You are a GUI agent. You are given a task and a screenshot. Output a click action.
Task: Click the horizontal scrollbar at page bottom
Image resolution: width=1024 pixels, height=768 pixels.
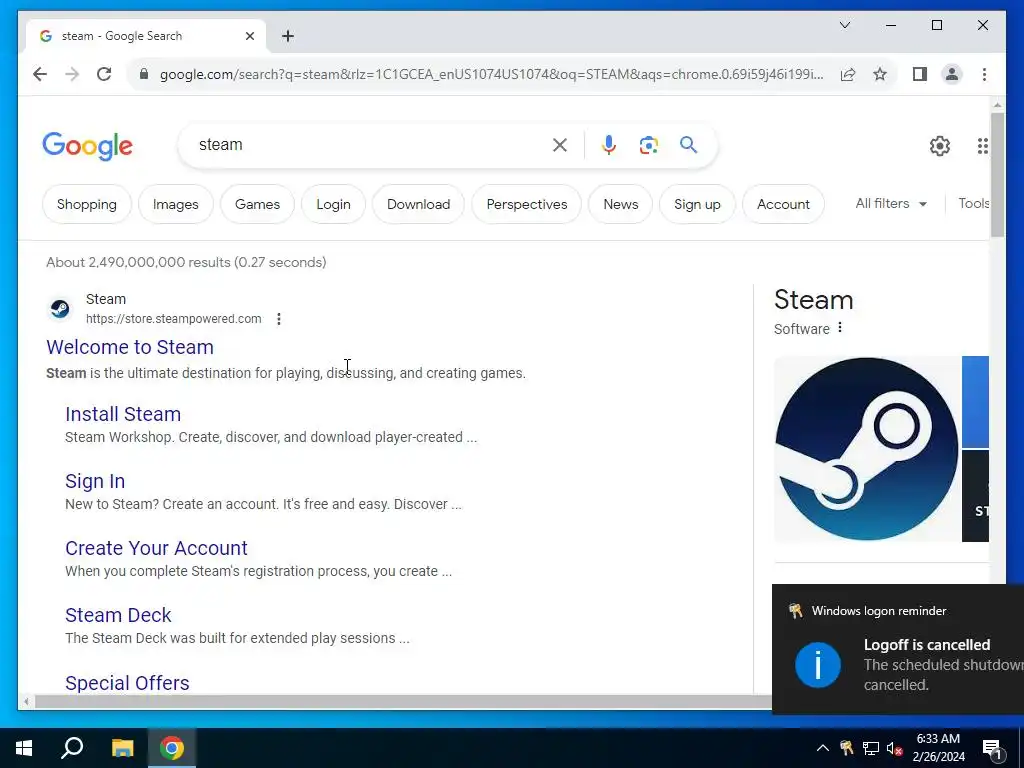point(403,702)
